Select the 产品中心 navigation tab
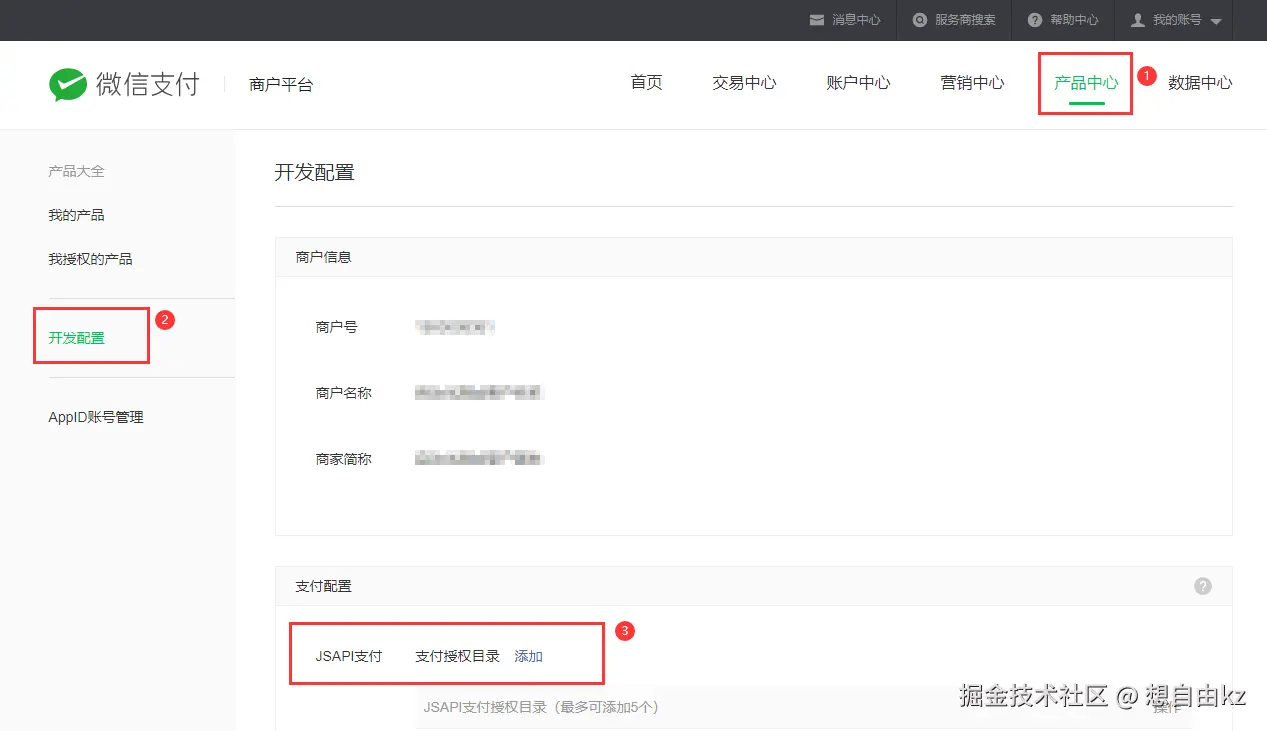This screenshot has width=1267, height=731. coord(1086,83)
